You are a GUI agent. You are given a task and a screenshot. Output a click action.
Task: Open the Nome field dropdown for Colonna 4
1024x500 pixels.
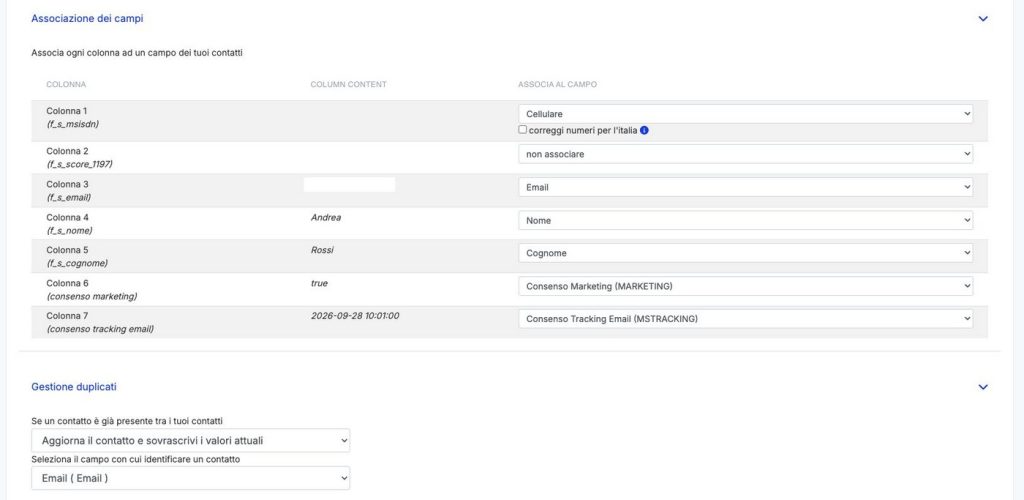point(745,221)
